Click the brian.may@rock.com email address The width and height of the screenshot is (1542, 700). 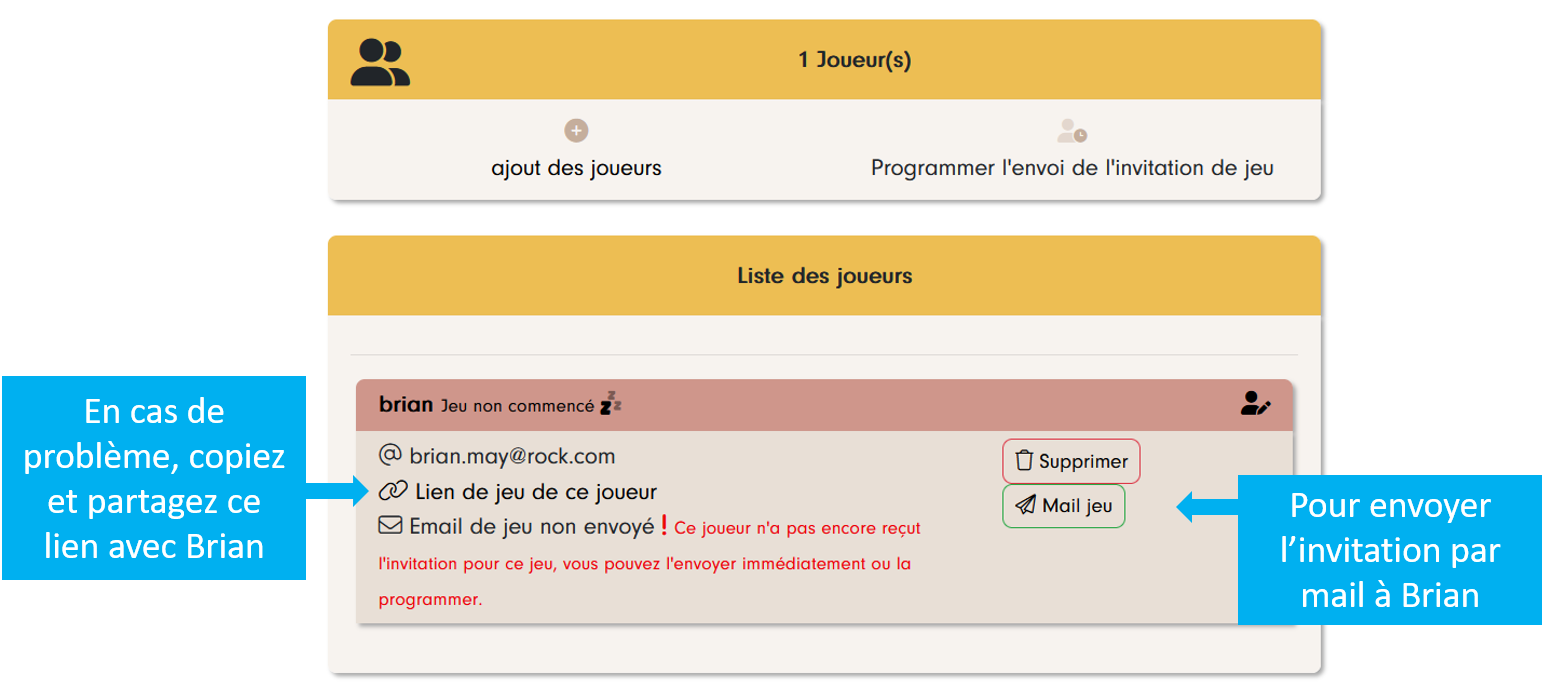point(512,457)
